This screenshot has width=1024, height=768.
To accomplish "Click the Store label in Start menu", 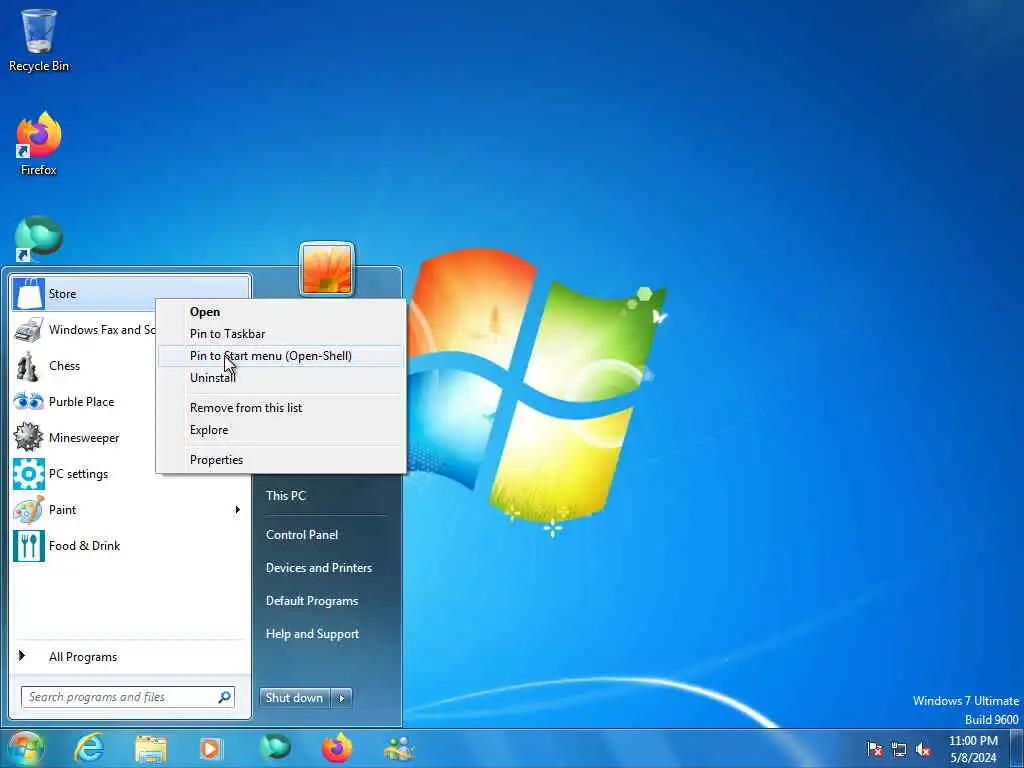I will [x=63, y=294].
